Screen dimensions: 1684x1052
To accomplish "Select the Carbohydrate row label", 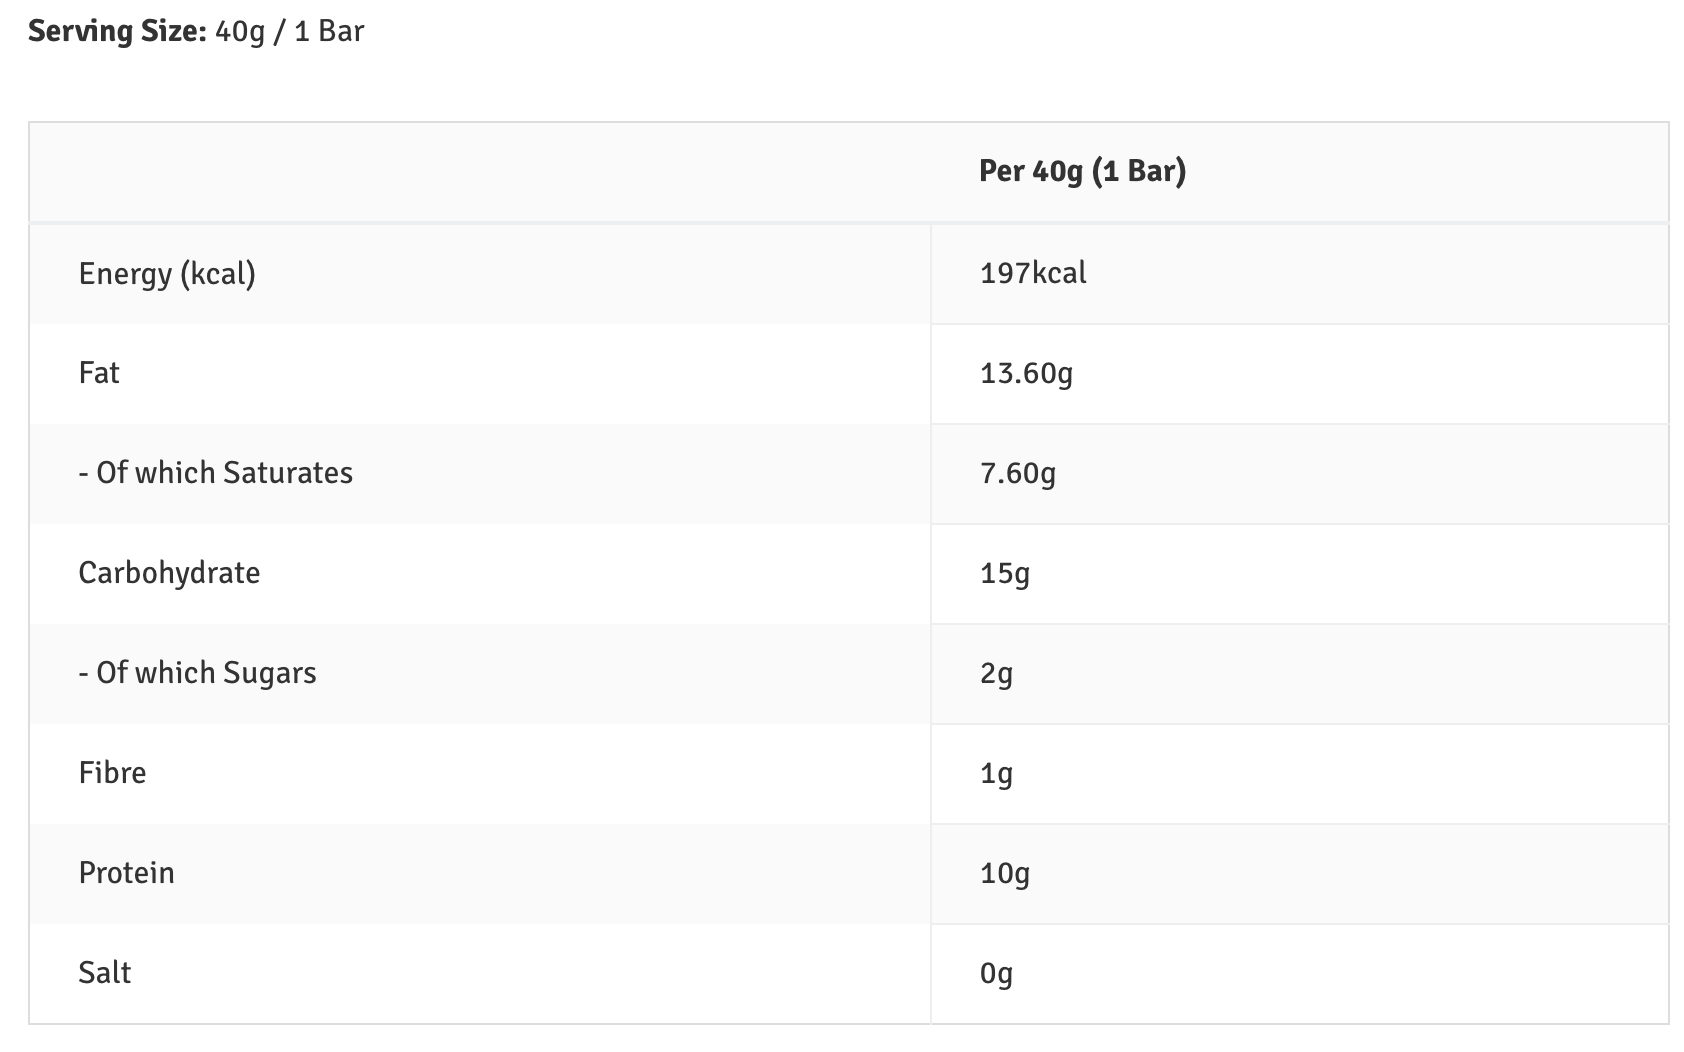I will pyautogui.click(x=169, y=573).
